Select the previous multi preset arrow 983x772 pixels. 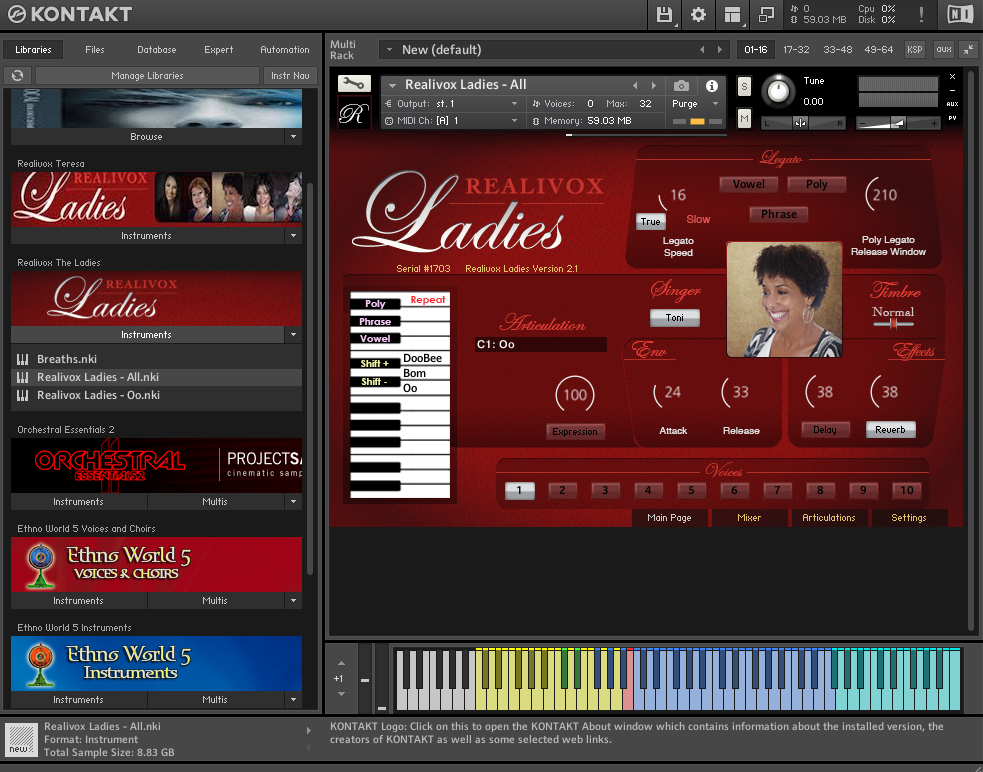click(702, 50)
